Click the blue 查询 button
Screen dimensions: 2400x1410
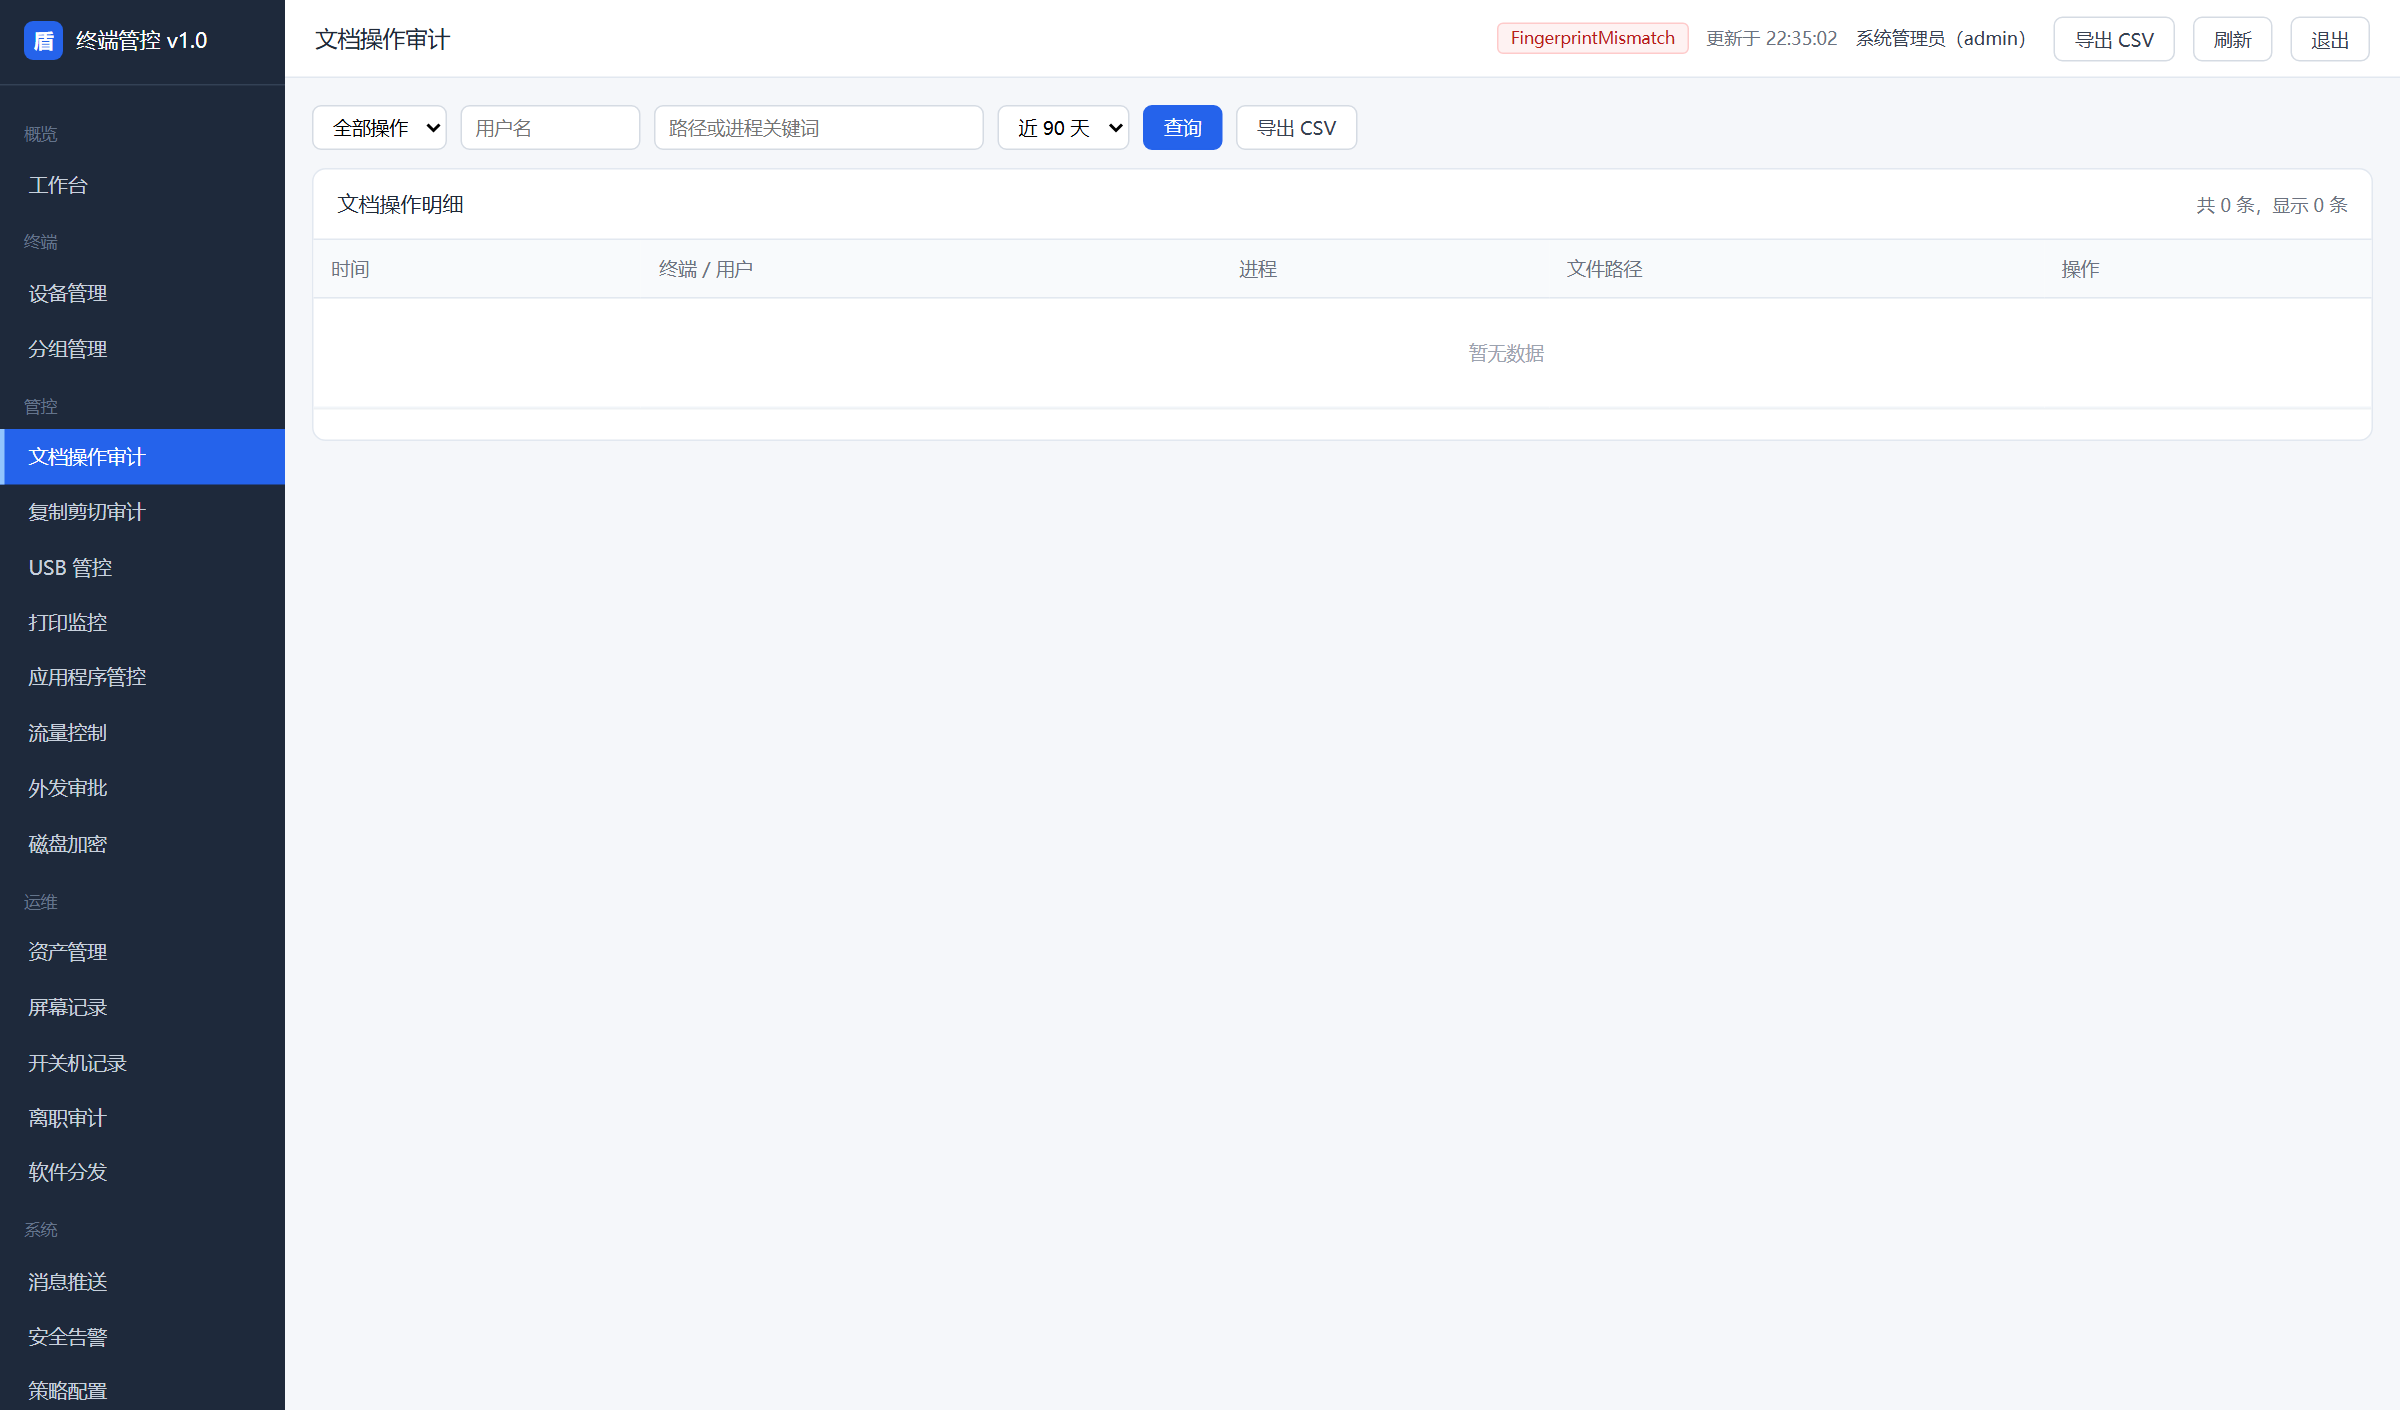click(1182, 128)
